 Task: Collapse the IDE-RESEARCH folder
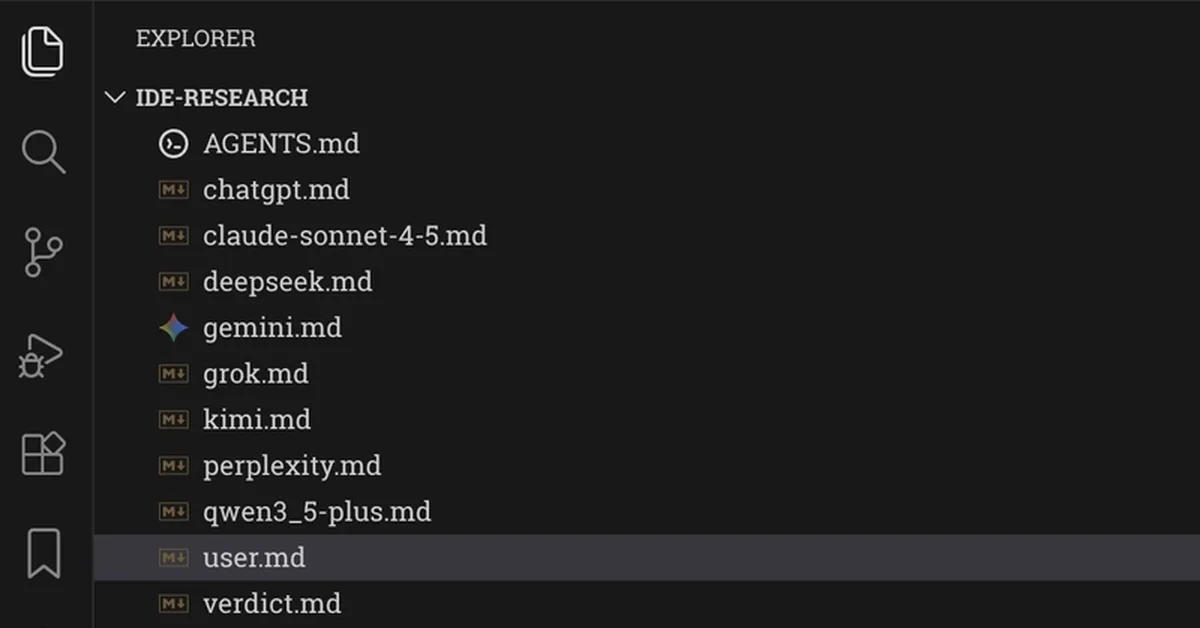114,97
